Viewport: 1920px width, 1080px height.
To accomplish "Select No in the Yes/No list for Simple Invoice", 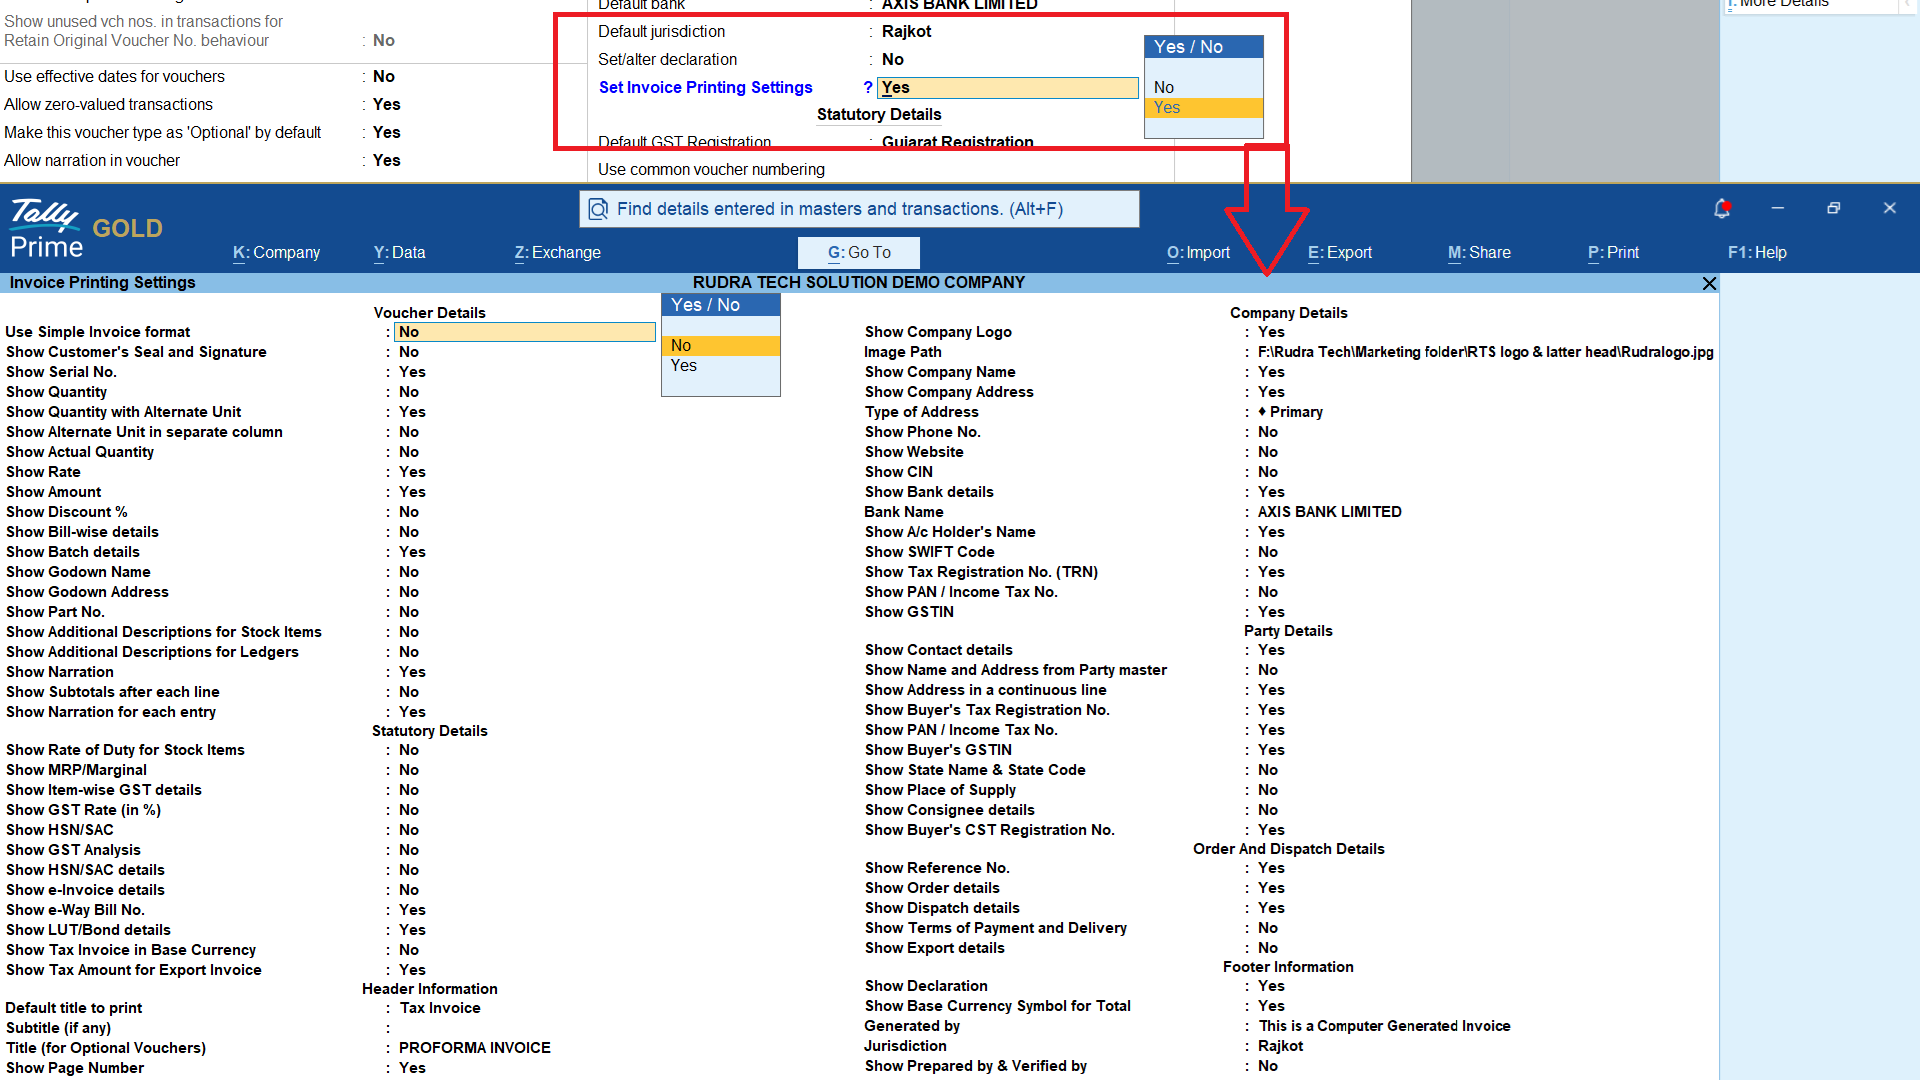I will coord(720,346).
